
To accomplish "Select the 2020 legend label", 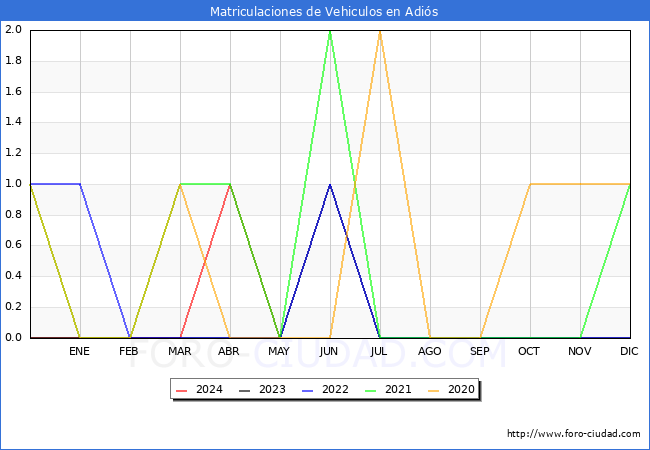I will pos(461,390).
